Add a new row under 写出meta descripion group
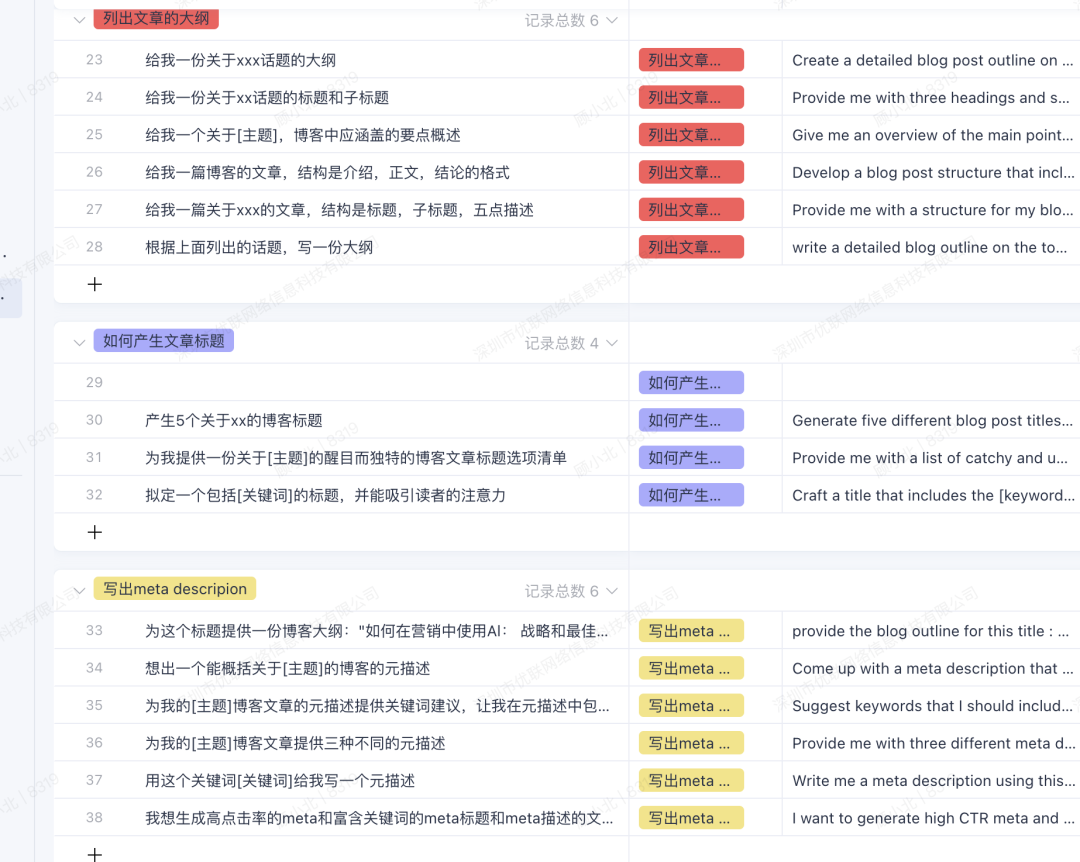The width and height of the screenshot is (1080, 862). 95,854
